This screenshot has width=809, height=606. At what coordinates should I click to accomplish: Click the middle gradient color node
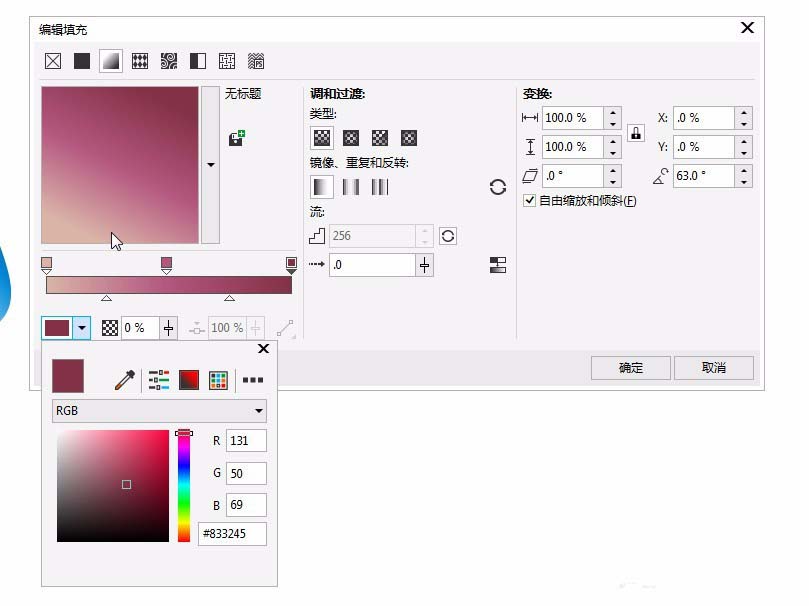(166, 265)
